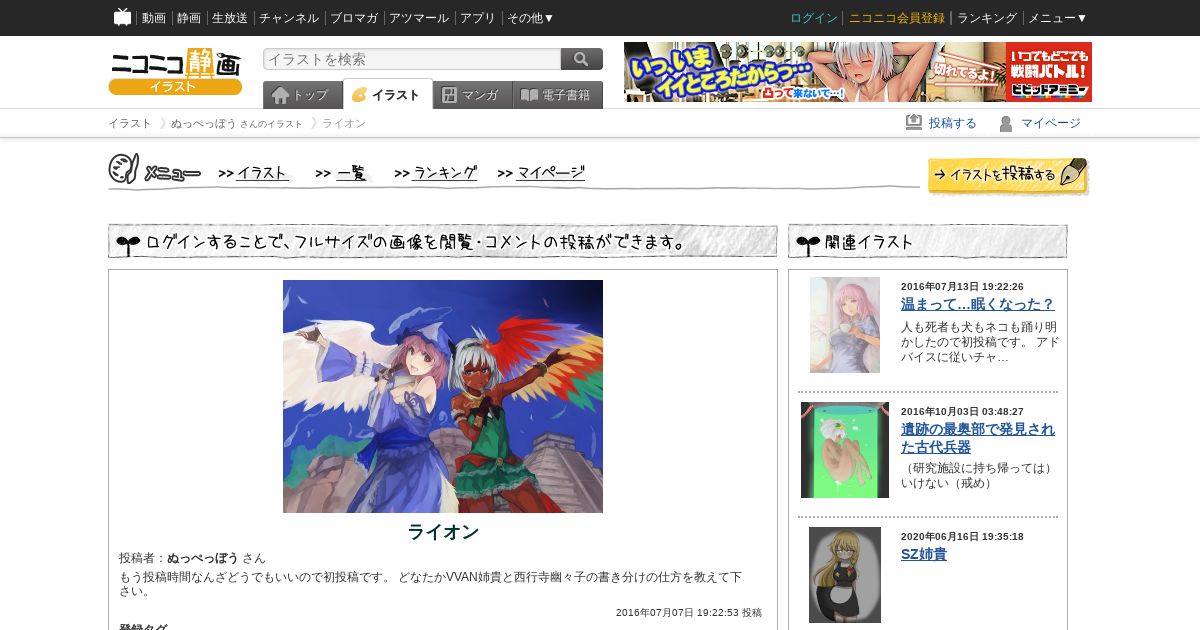Image resolution: width=1200 pixels, height=630 pixels.
Task: Open ブロマガ in top bar
Action: (x=354, y=18)
